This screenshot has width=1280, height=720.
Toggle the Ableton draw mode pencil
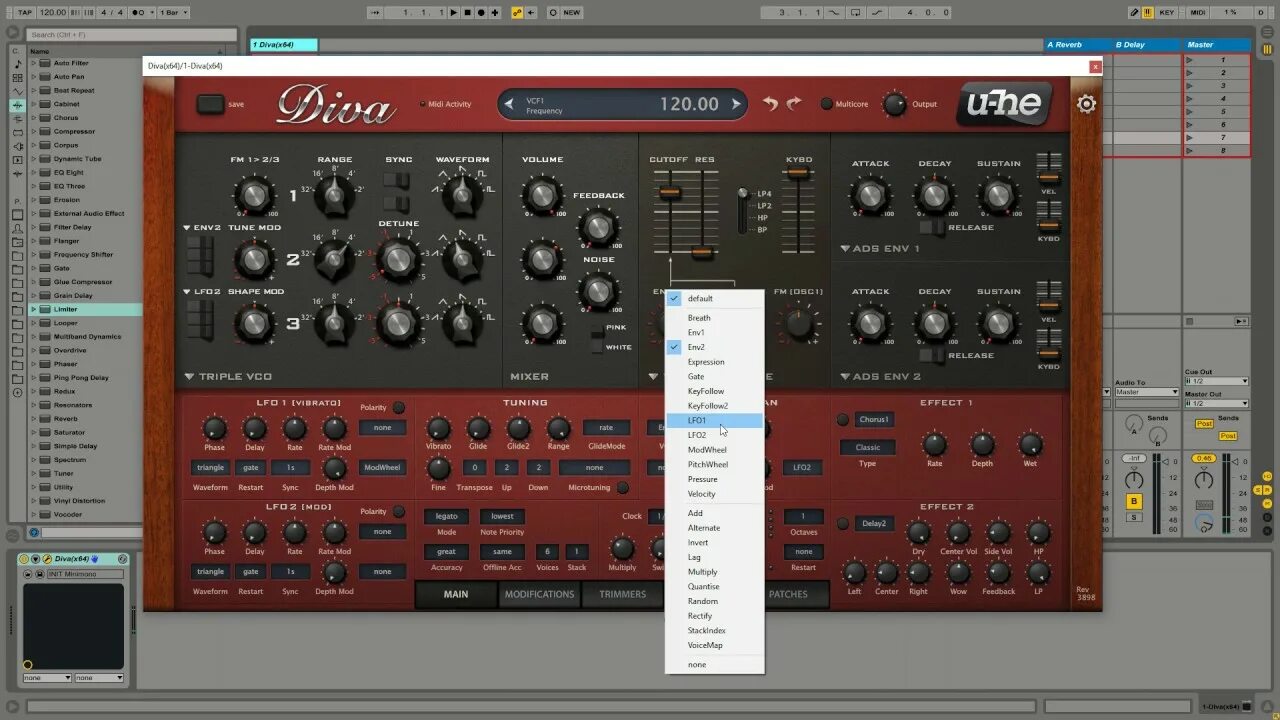[x=1133, y=12]
